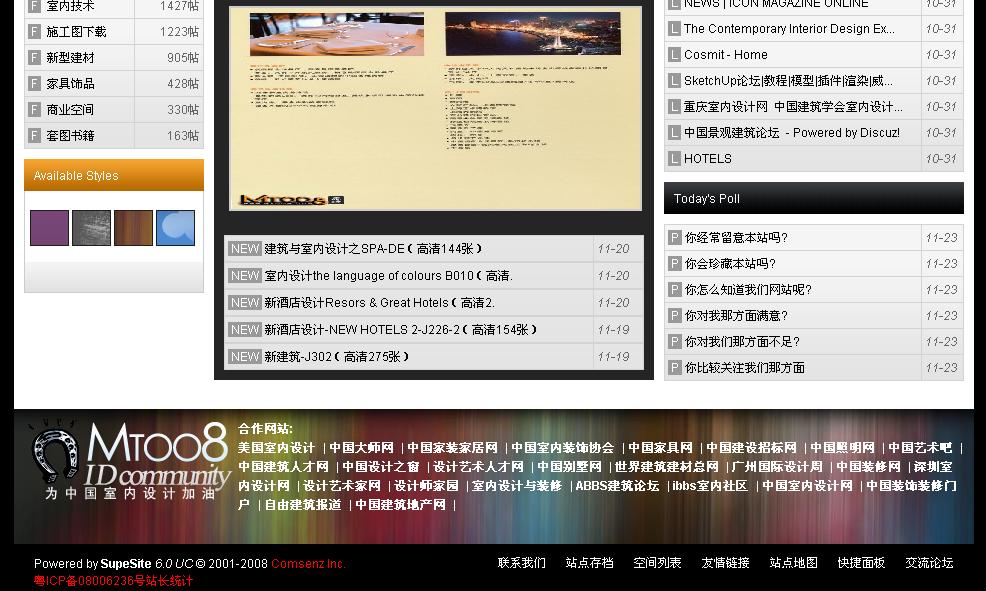Open poll 你经常留意本站吗?
This screenshot has height=591, width=986.
coord(736,238)
